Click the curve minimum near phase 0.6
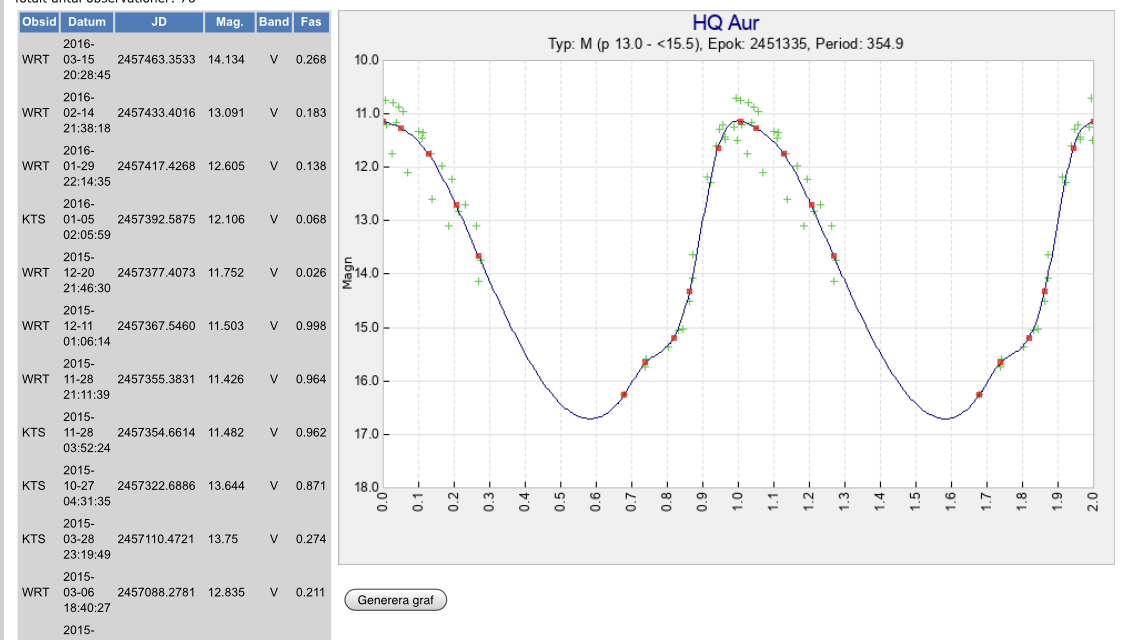Image resolution: width=1136 pixels, height=640 pixels. (590, 418)
